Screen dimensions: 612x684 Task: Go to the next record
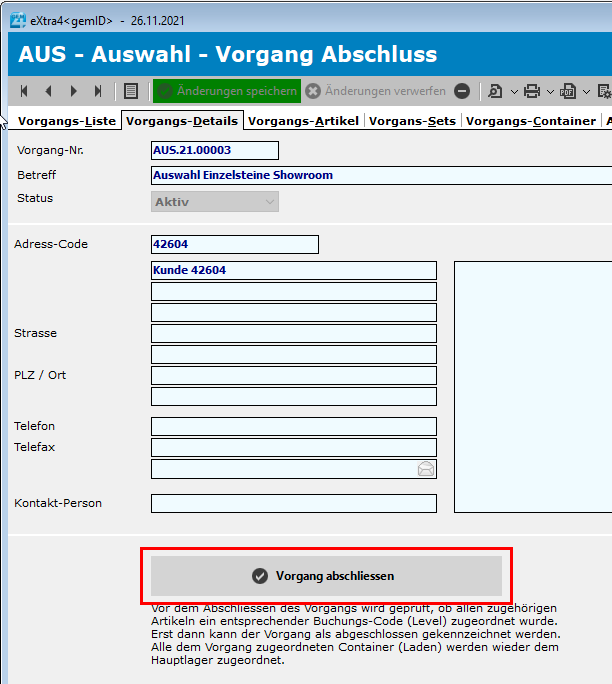pos(73,91)
